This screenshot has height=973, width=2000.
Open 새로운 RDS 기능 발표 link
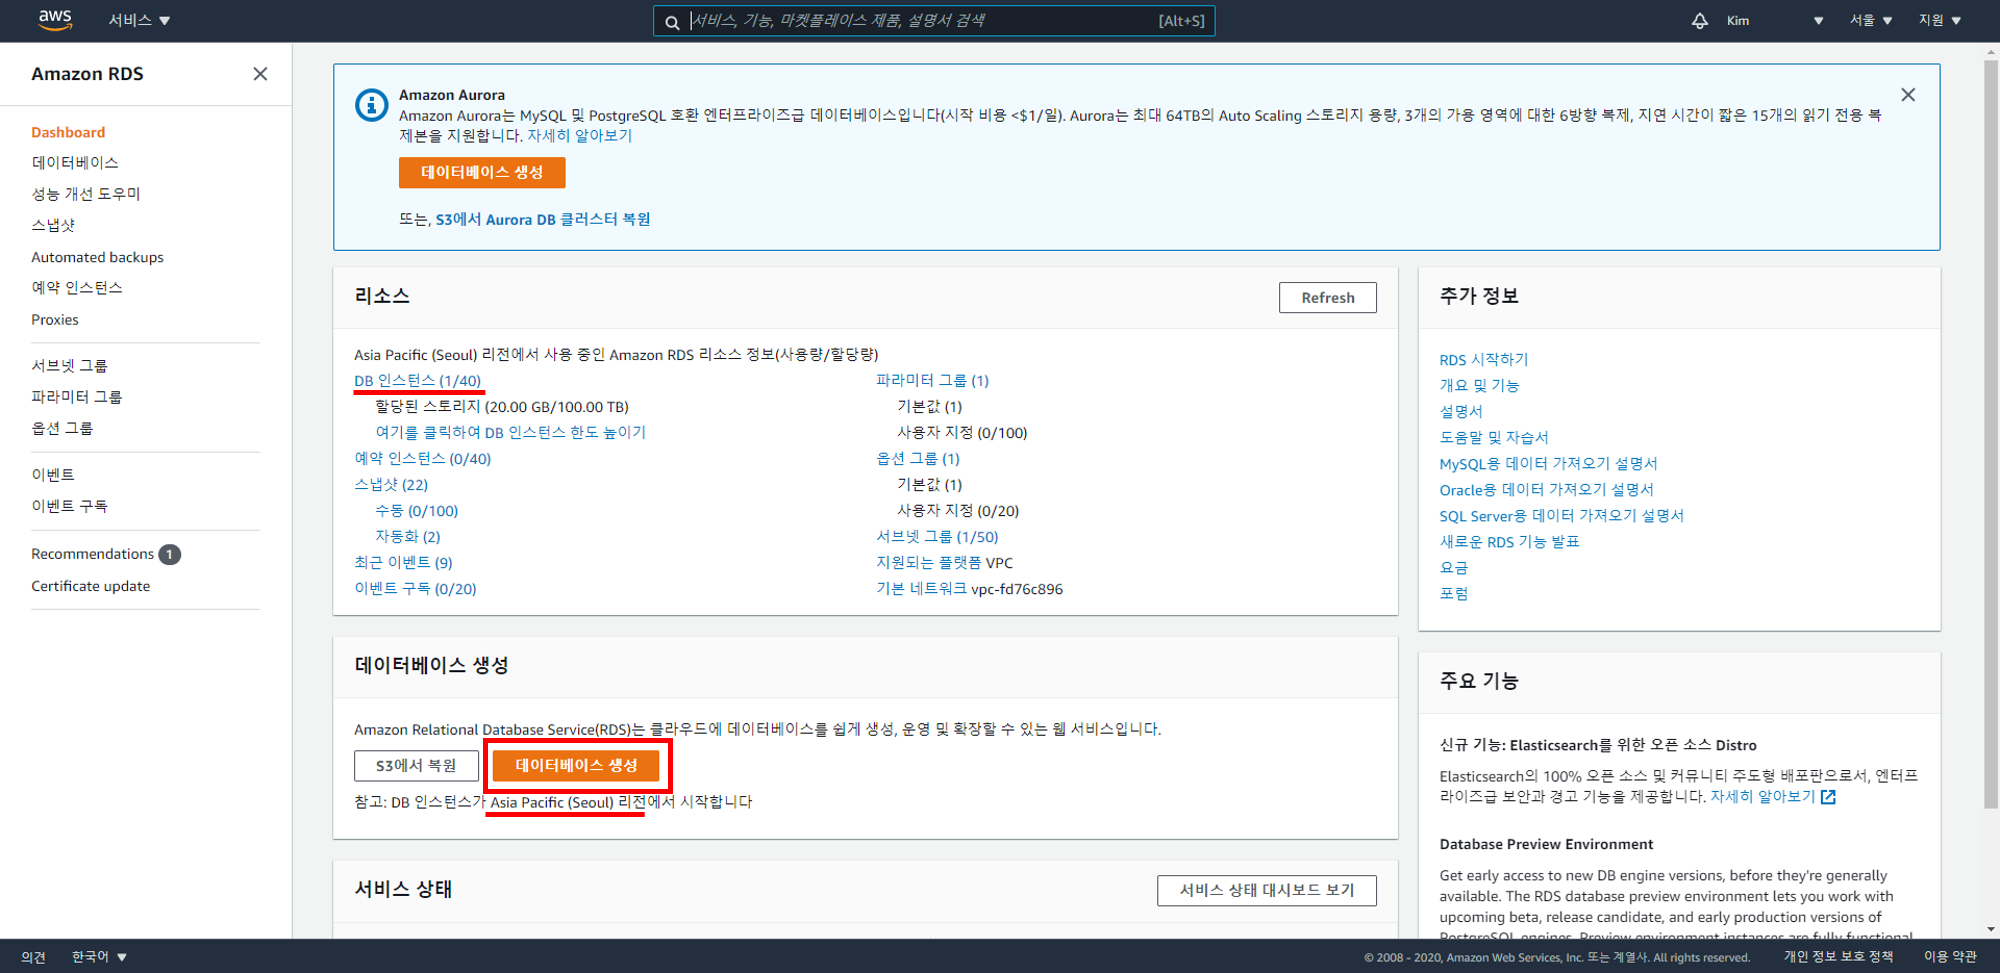click(x=1509, y=542)
